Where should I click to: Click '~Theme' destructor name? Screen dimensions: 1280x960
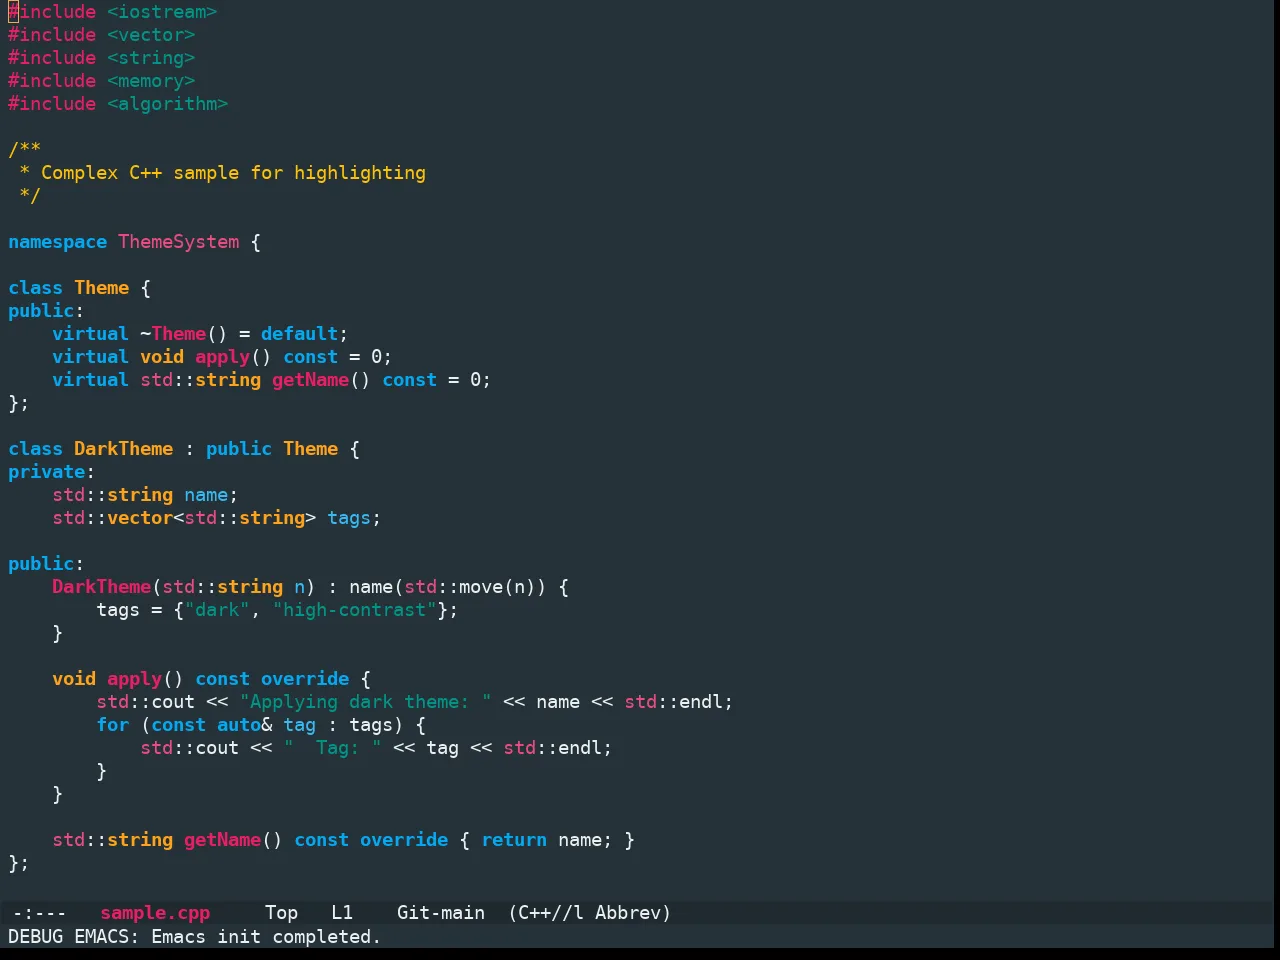[173, 334]
